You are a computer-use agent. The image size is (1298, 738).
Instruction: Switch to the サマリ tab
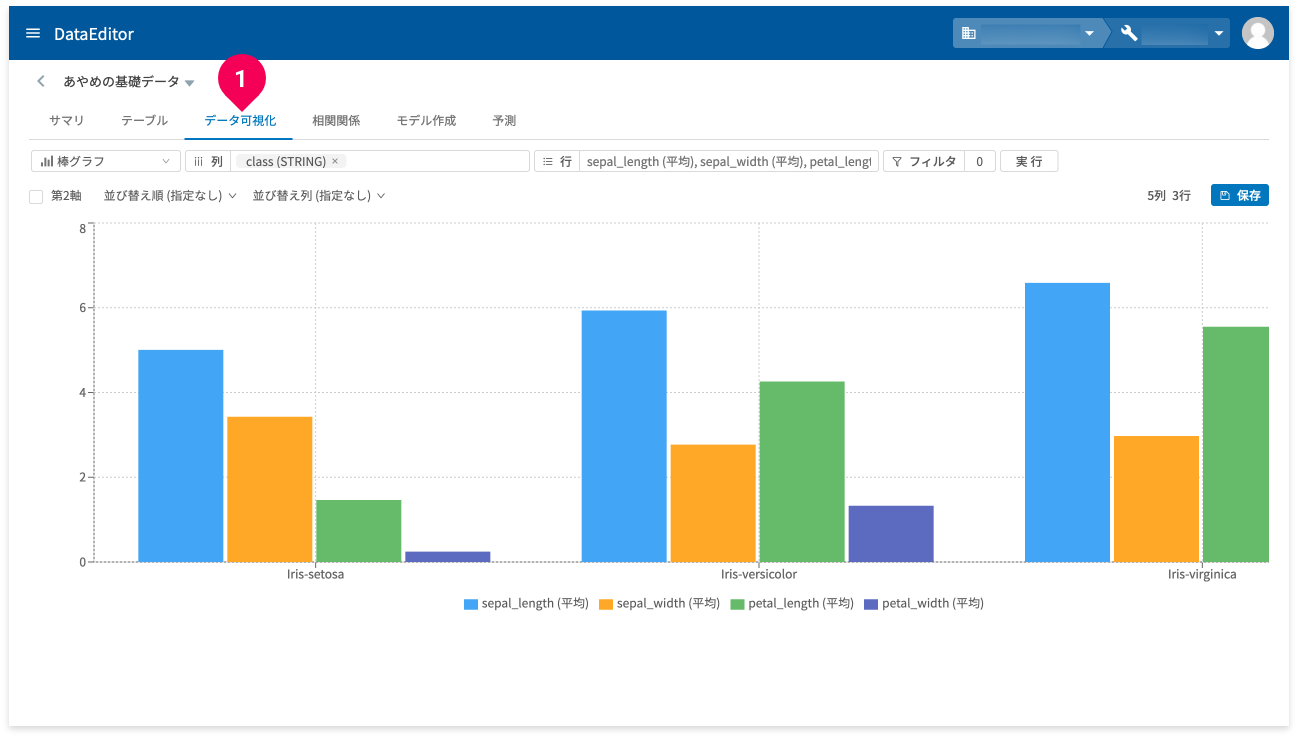(x=66, y=120)
